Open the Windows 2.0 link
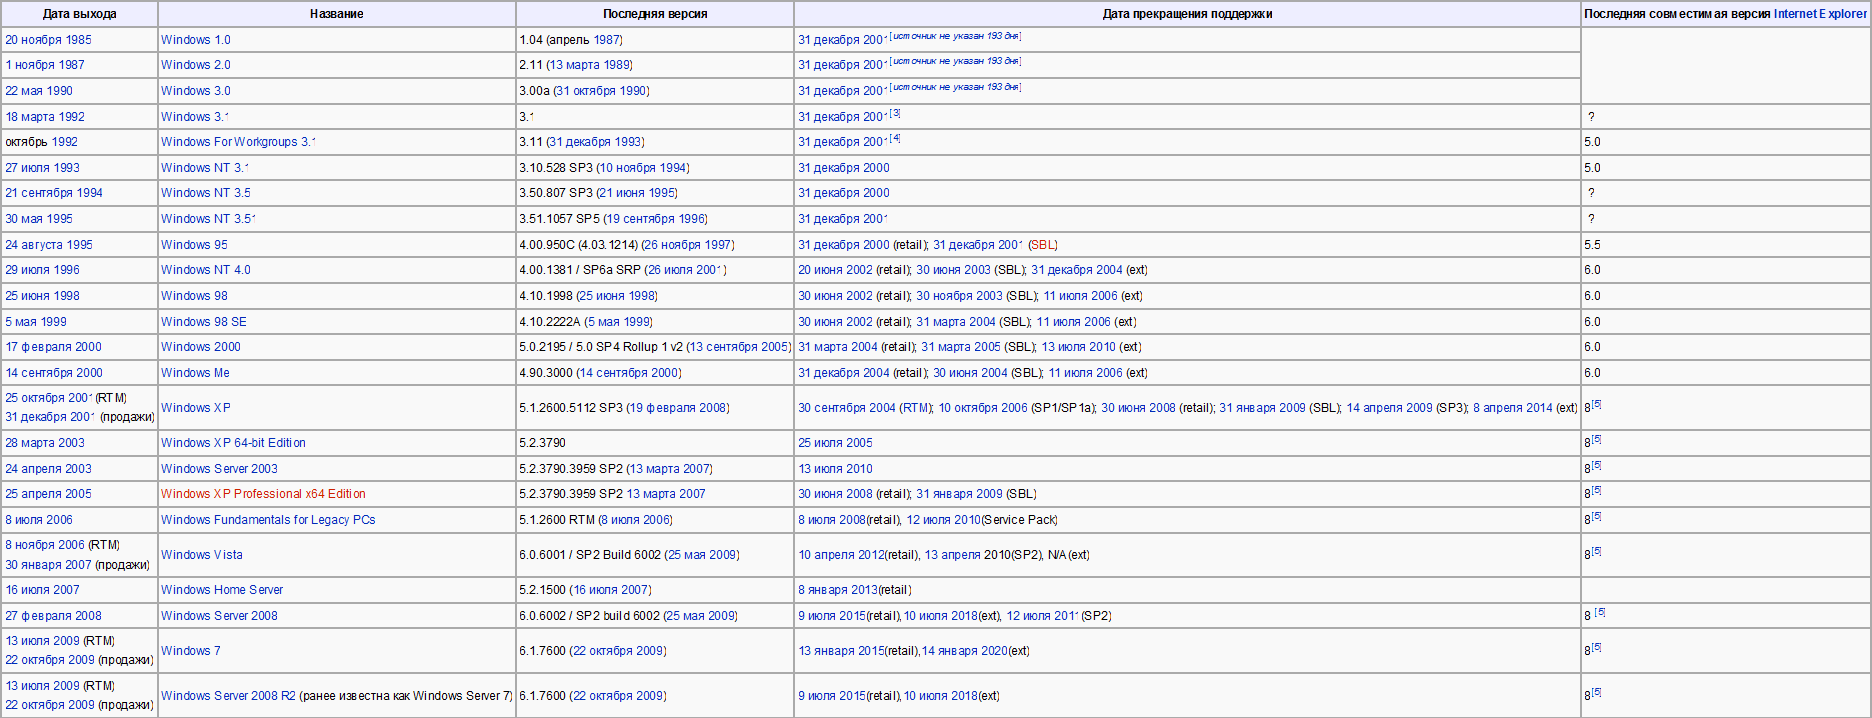1872x718 pixels. (x=196, y=65)
